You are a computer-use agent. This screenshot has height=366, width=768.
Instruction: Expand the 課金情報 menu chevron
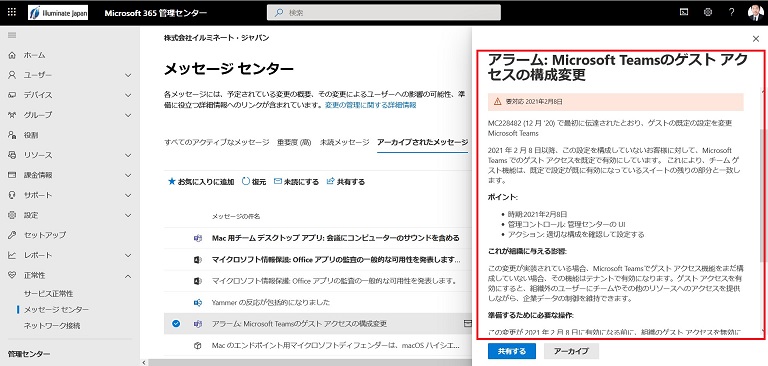click(x=128, y=175)
